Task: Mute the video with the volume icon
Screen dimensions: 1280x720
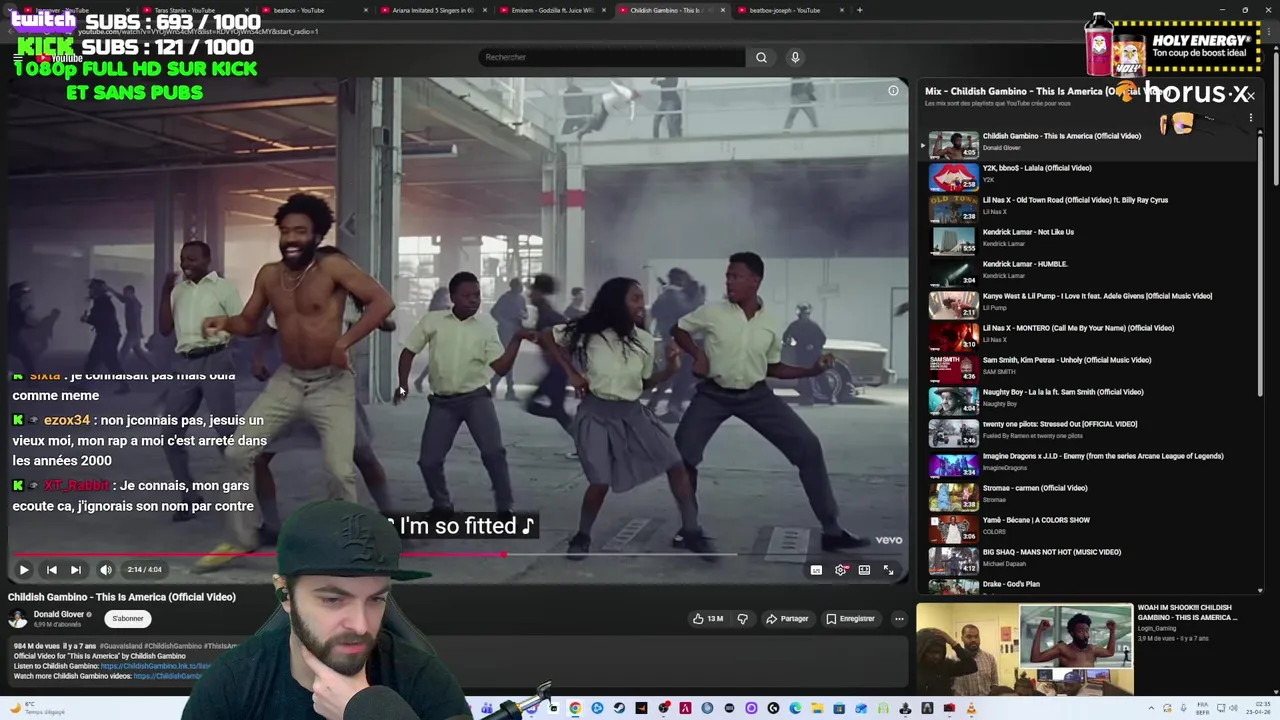Action: click(106, 570)
